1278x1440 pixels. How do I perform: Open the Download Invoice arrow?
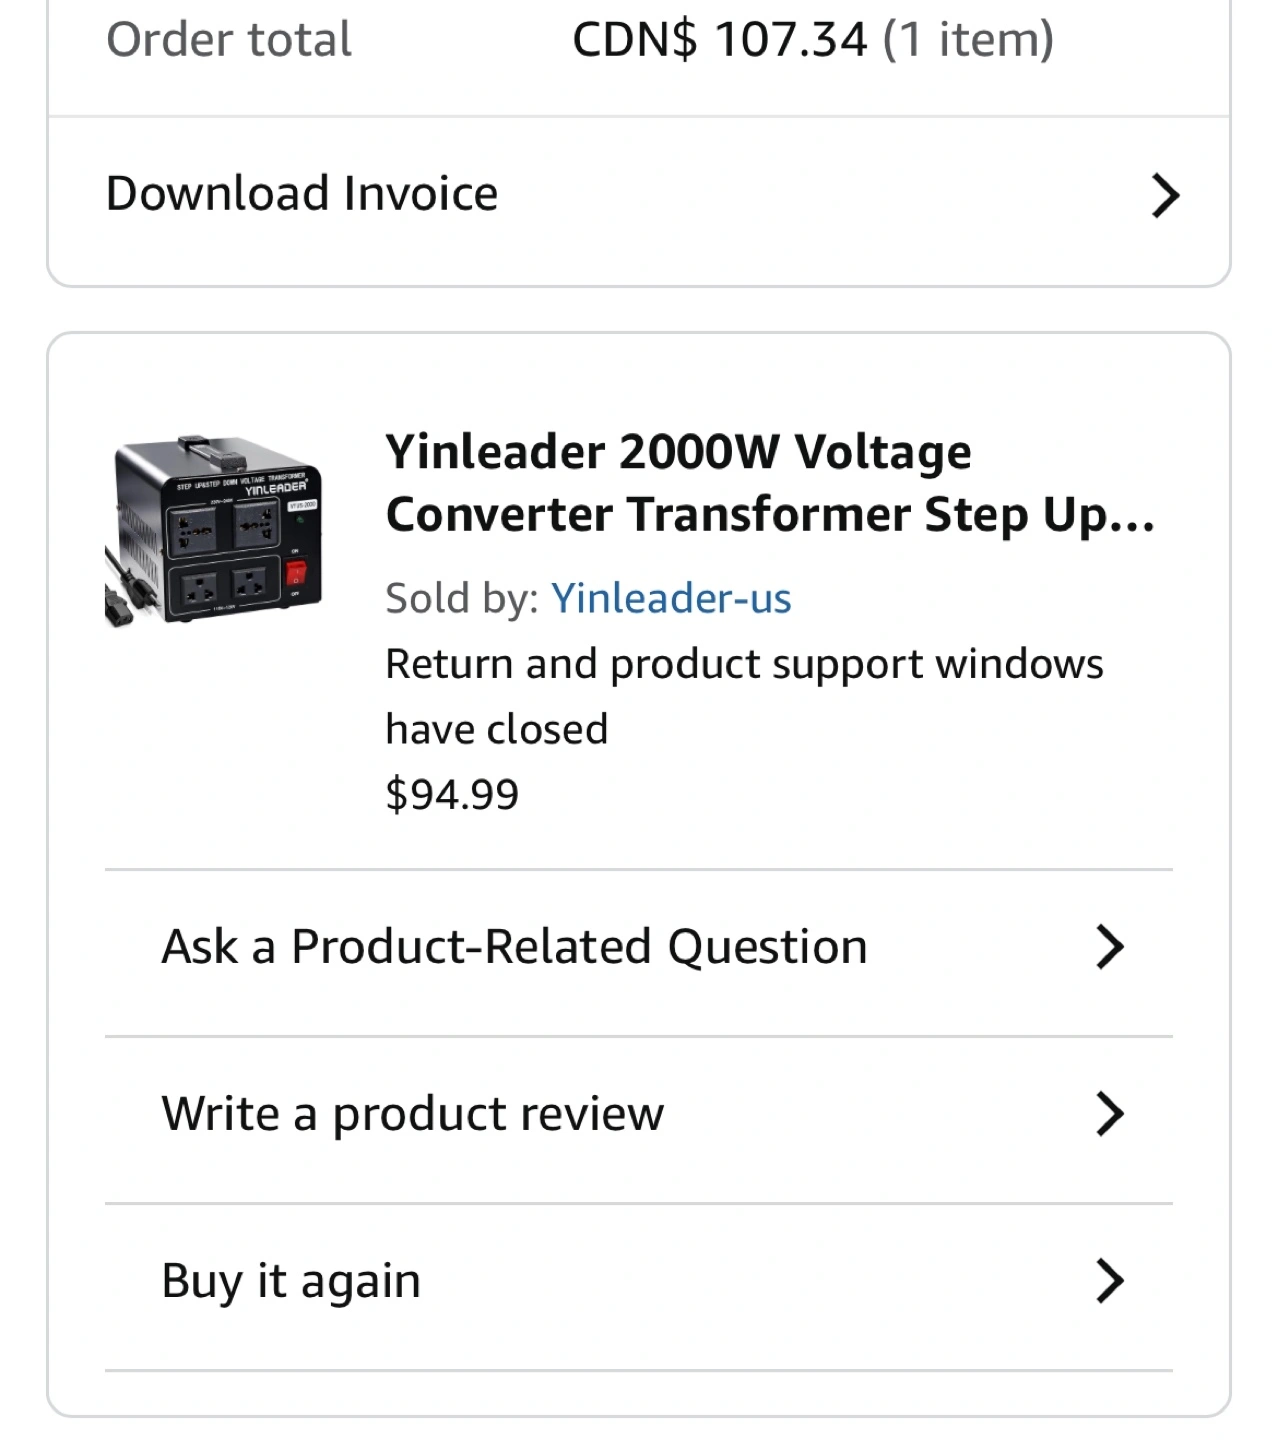(x=1165, y=195)
